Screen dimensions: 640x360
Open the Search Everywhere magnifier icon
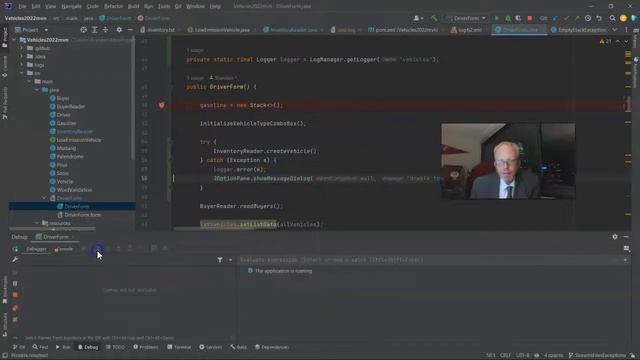pyautogui.click(x=613, y=18)
